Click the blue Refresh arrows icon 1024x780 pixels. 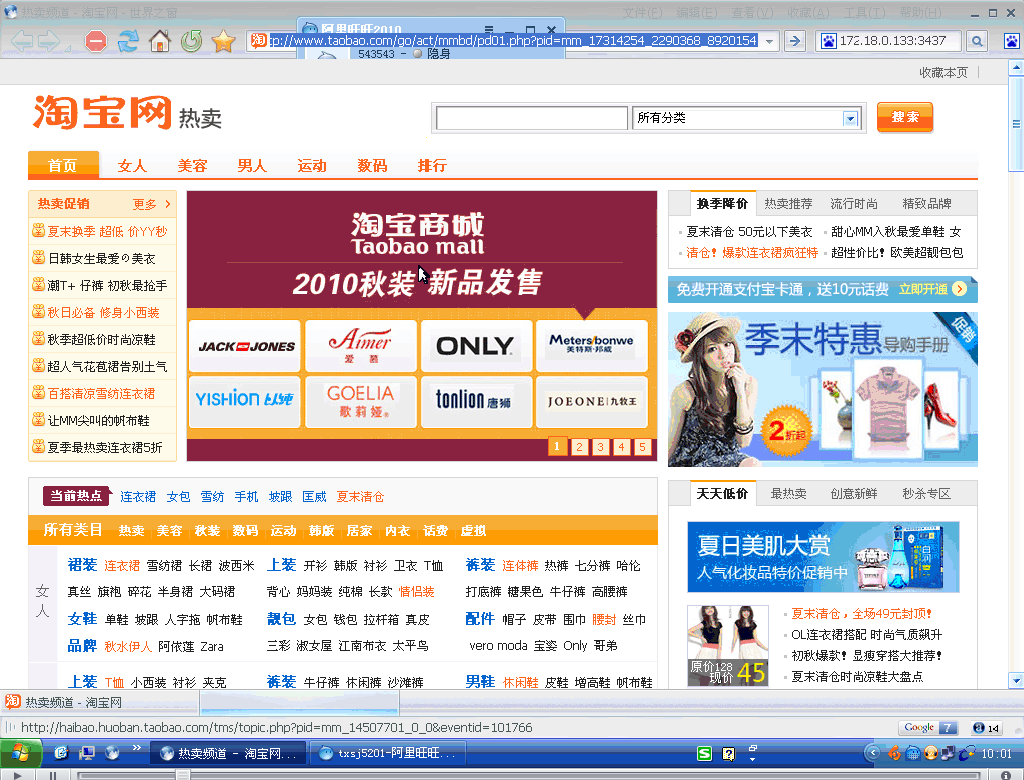pyautogui.click(x=128, y=41)
